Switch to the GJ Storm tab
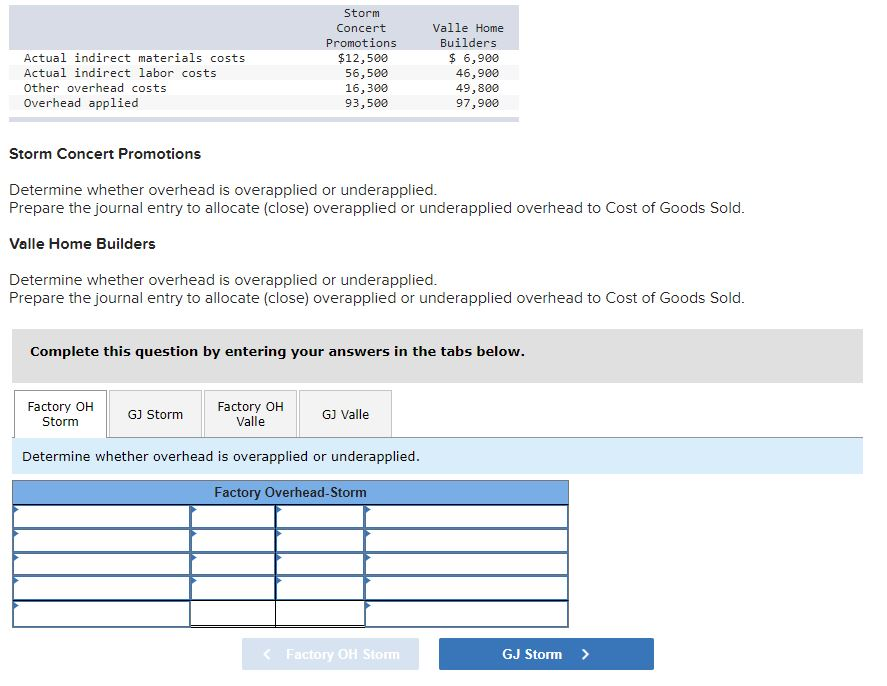Image resolution: width=887 pixels, height=686 pixels. (156, 414)
